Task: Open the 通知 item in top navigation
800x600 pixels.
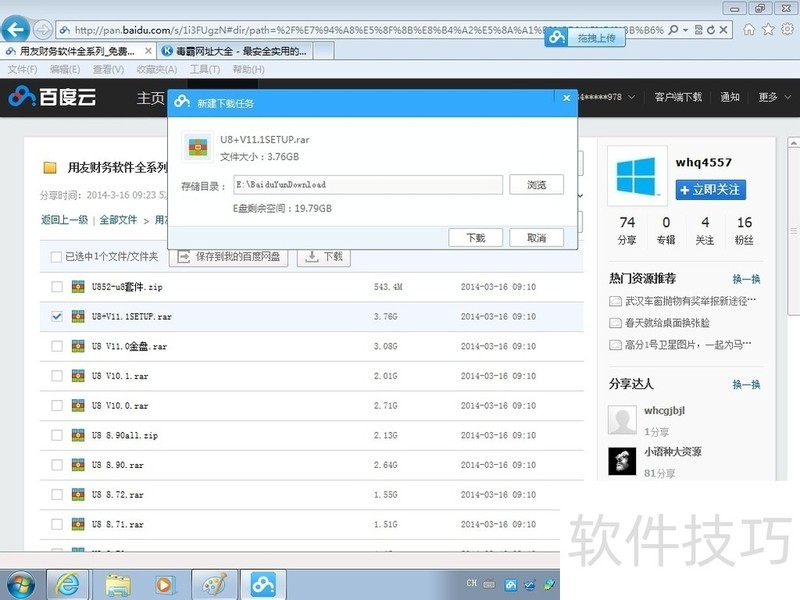Action: (729, 97)
